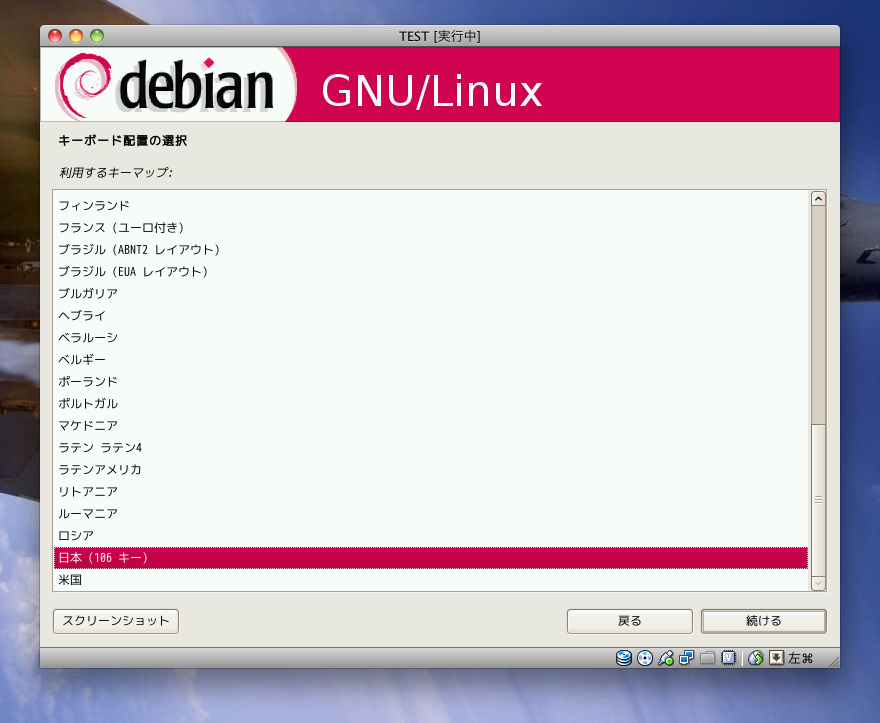Viewport: 880px width, 723px height.
Task: Select ブラジル (EUA レイアウト) keymap
Action: [x=430, y=271]
